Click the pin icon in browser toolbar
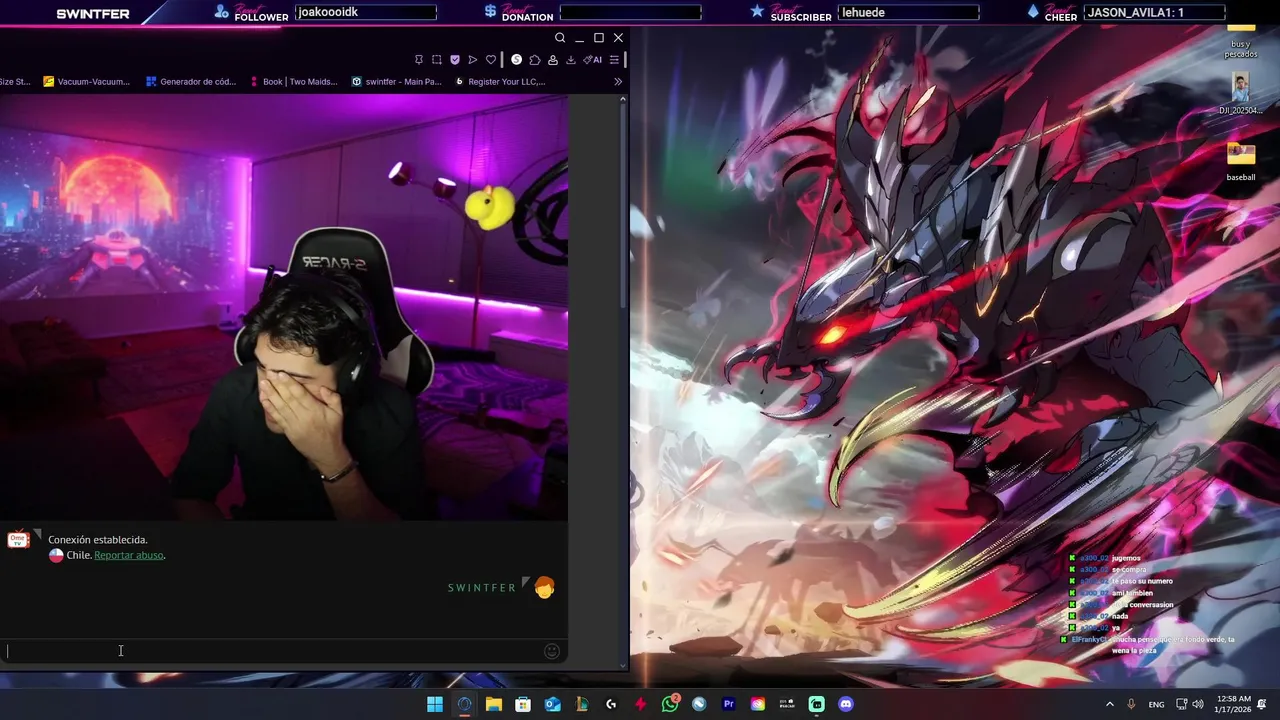The height and width of the screenshot is (720, 1280). coord(419,60)
